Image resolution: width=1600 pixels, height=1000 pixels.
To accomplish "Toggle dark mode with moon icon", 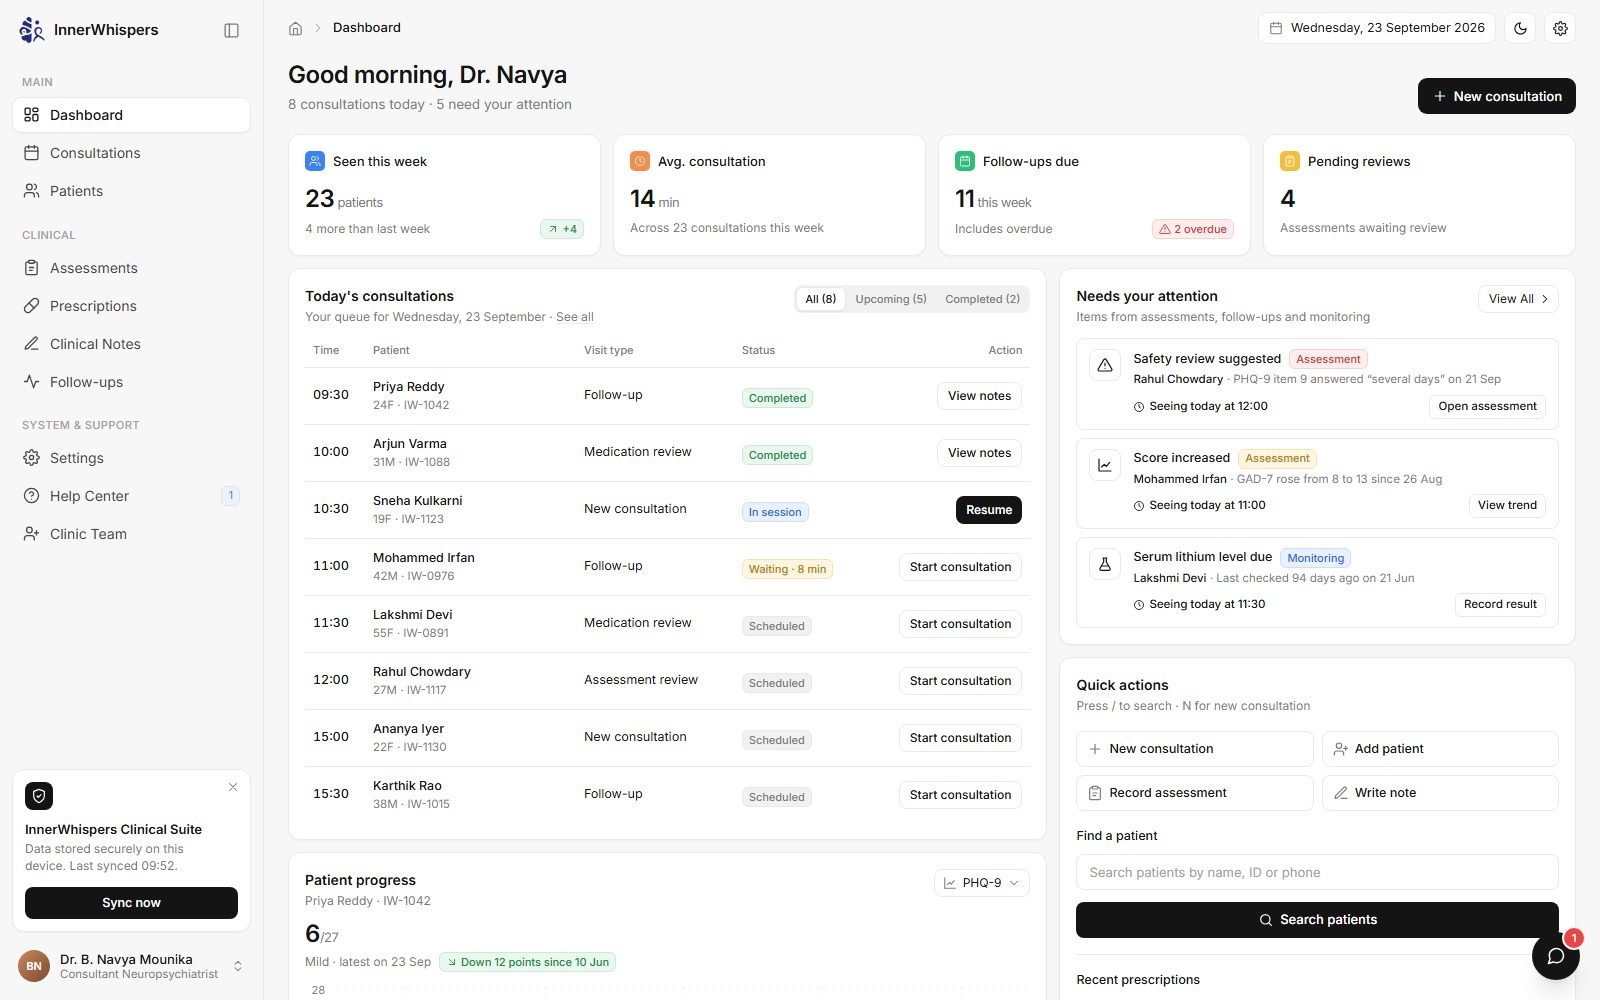I will point(1521,28).
